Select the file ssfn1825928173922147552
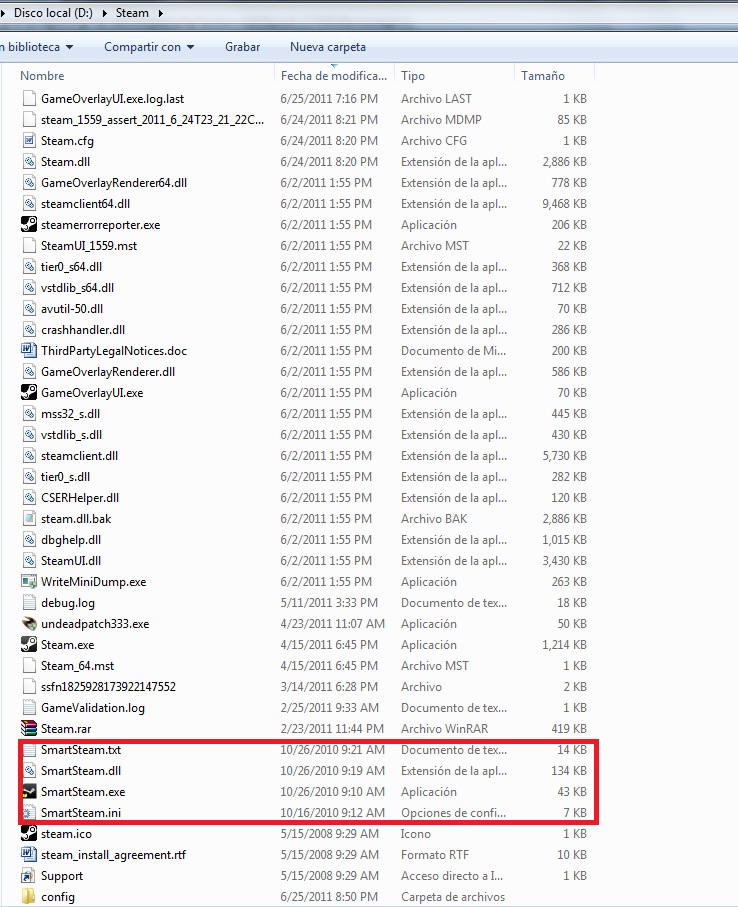This screenshot has width=738, height=907. click(108, 687)
